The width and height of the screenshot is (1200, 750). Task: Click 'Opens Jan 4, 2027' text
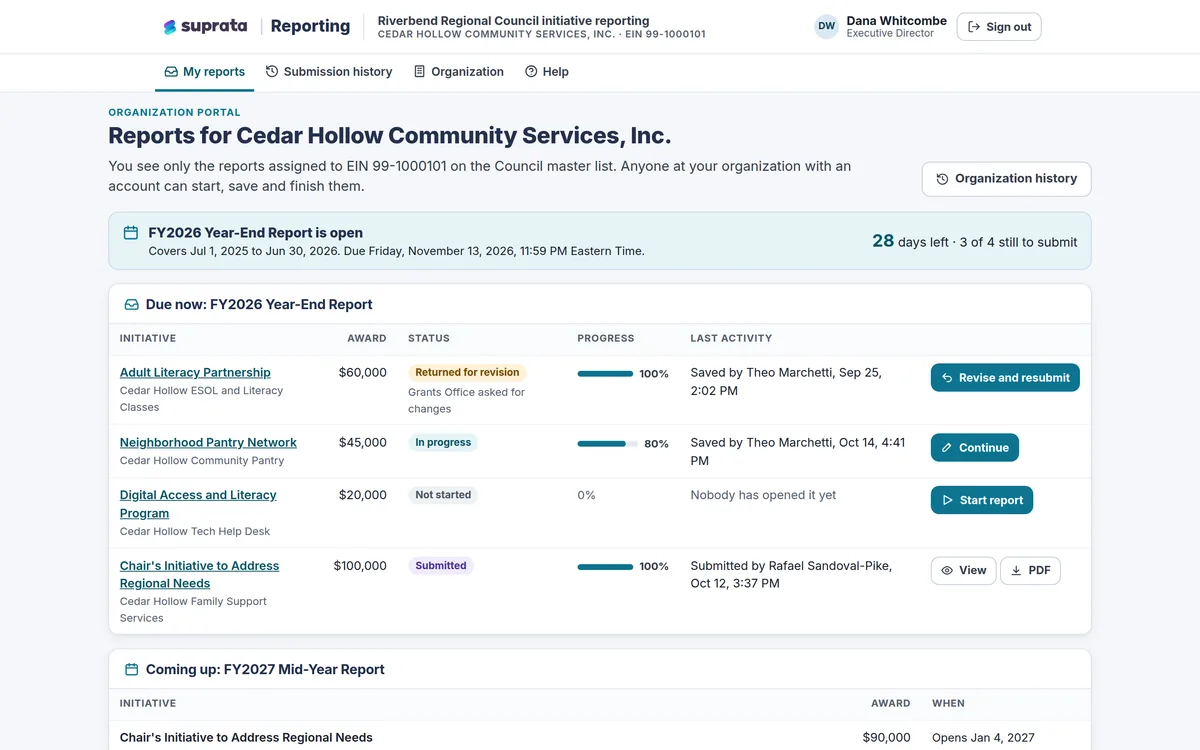[x=984, y=737]
